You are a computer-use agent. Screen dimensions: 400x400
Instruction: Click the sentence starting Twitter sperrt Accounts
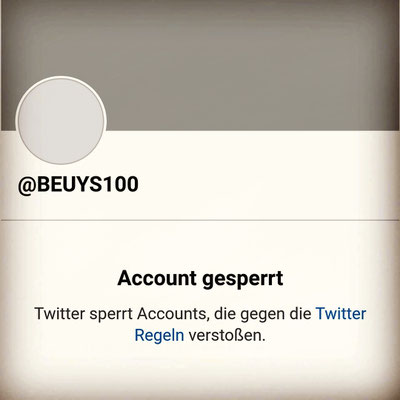click(200, 324)
